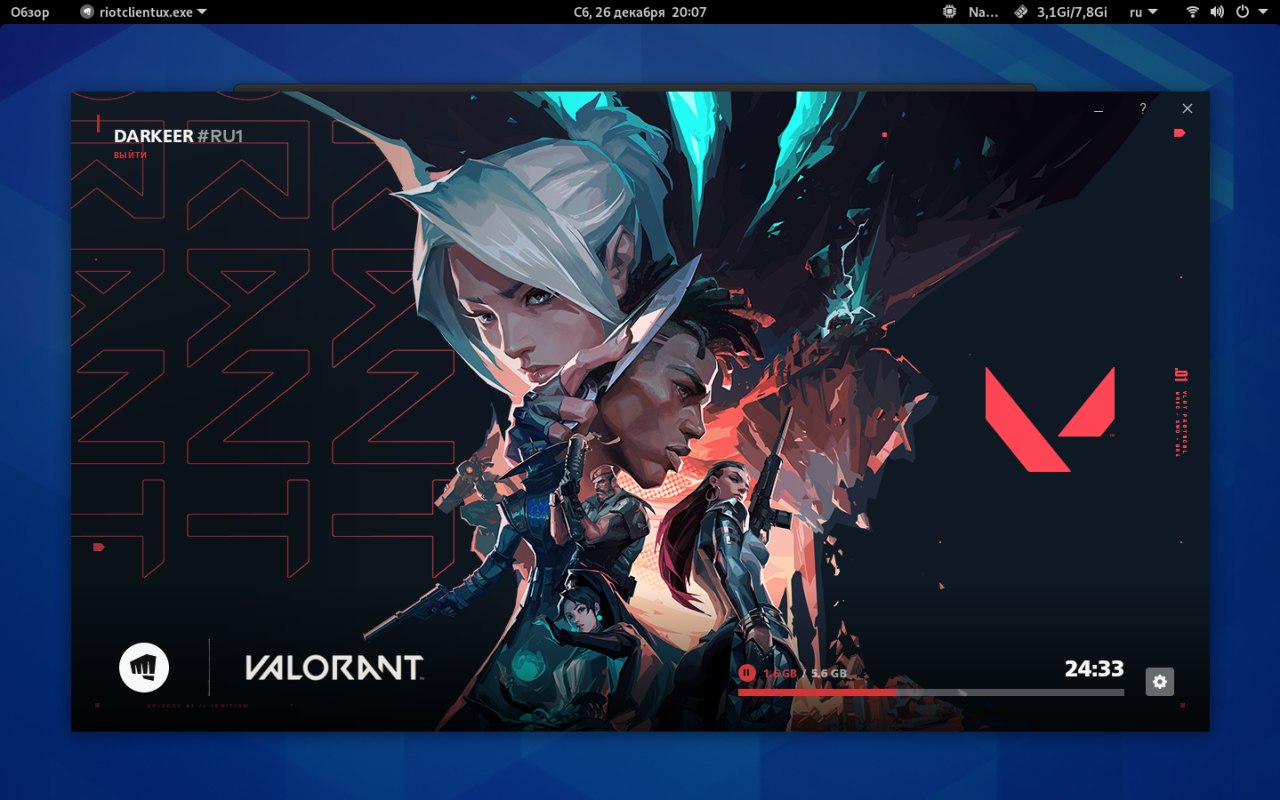Click the 5.6 GB total size text
The width and height of the screenshot is (1280, 800).
(829, 674)
